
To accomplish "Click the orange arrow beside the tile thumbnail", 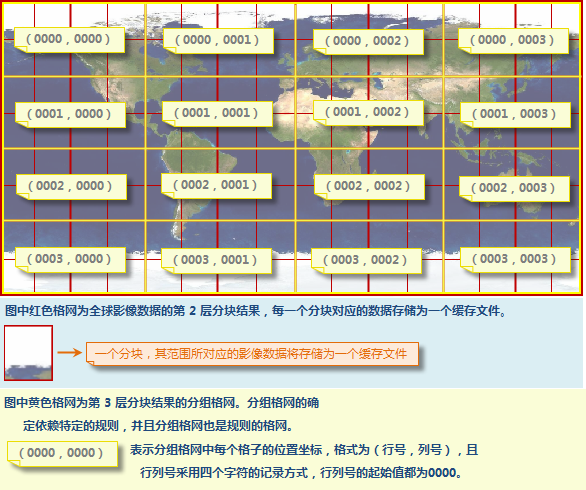I will (70, 352).
